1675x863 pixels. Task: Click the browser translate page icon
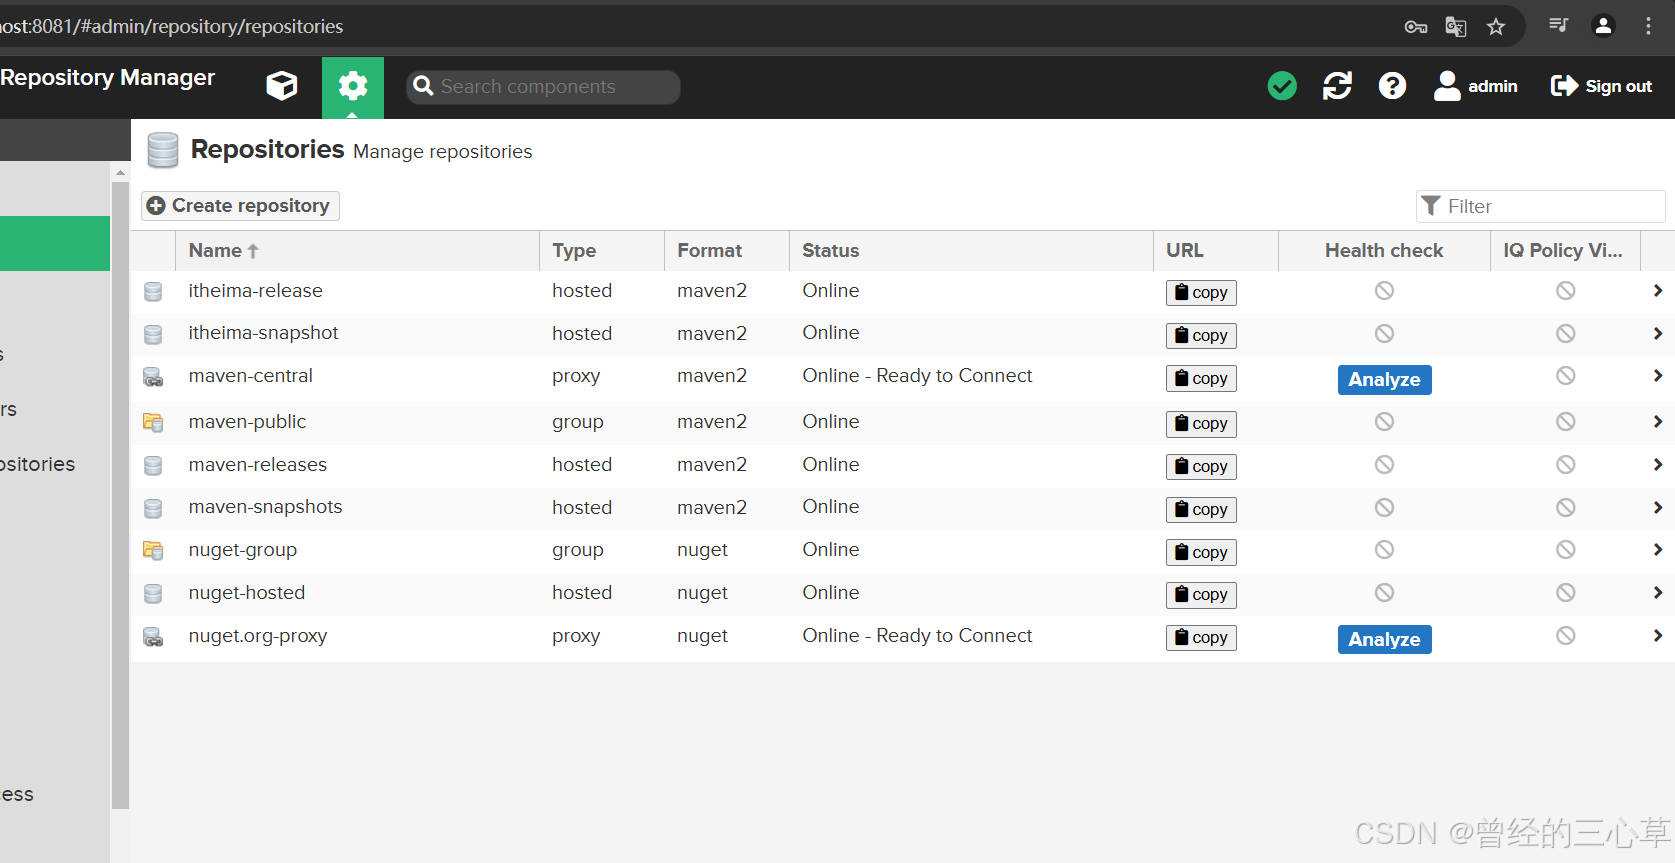[1456, 27]
